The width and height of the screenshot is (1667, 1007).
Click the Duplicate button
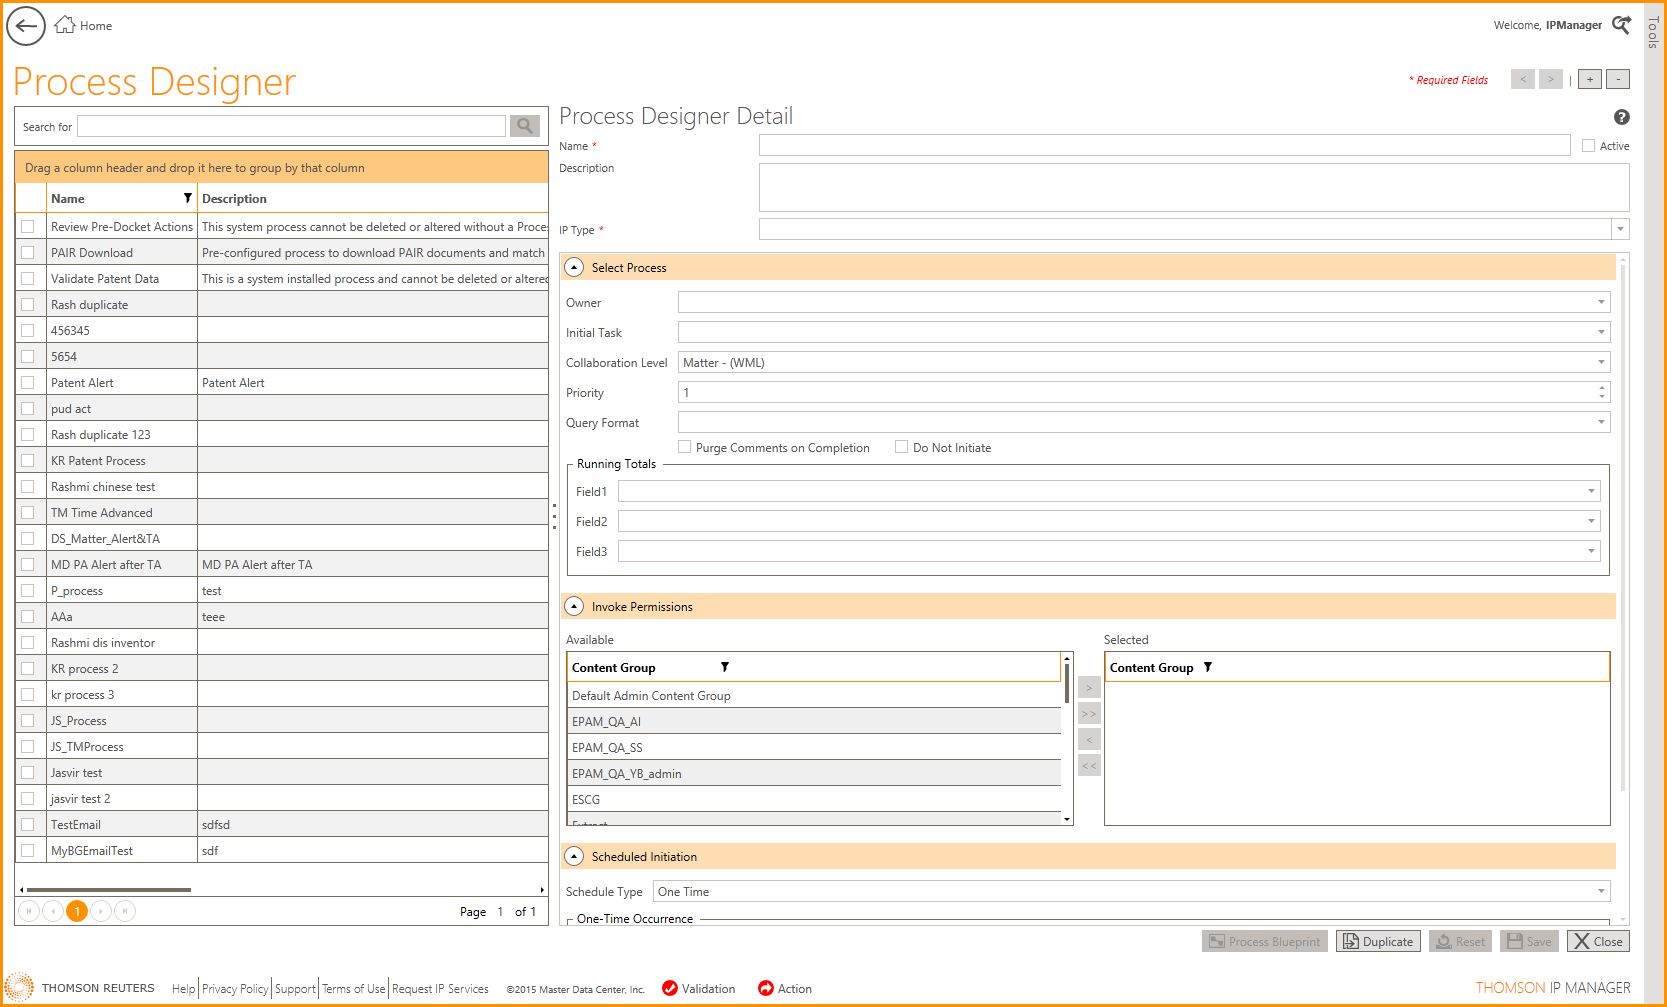[1377, 941]
